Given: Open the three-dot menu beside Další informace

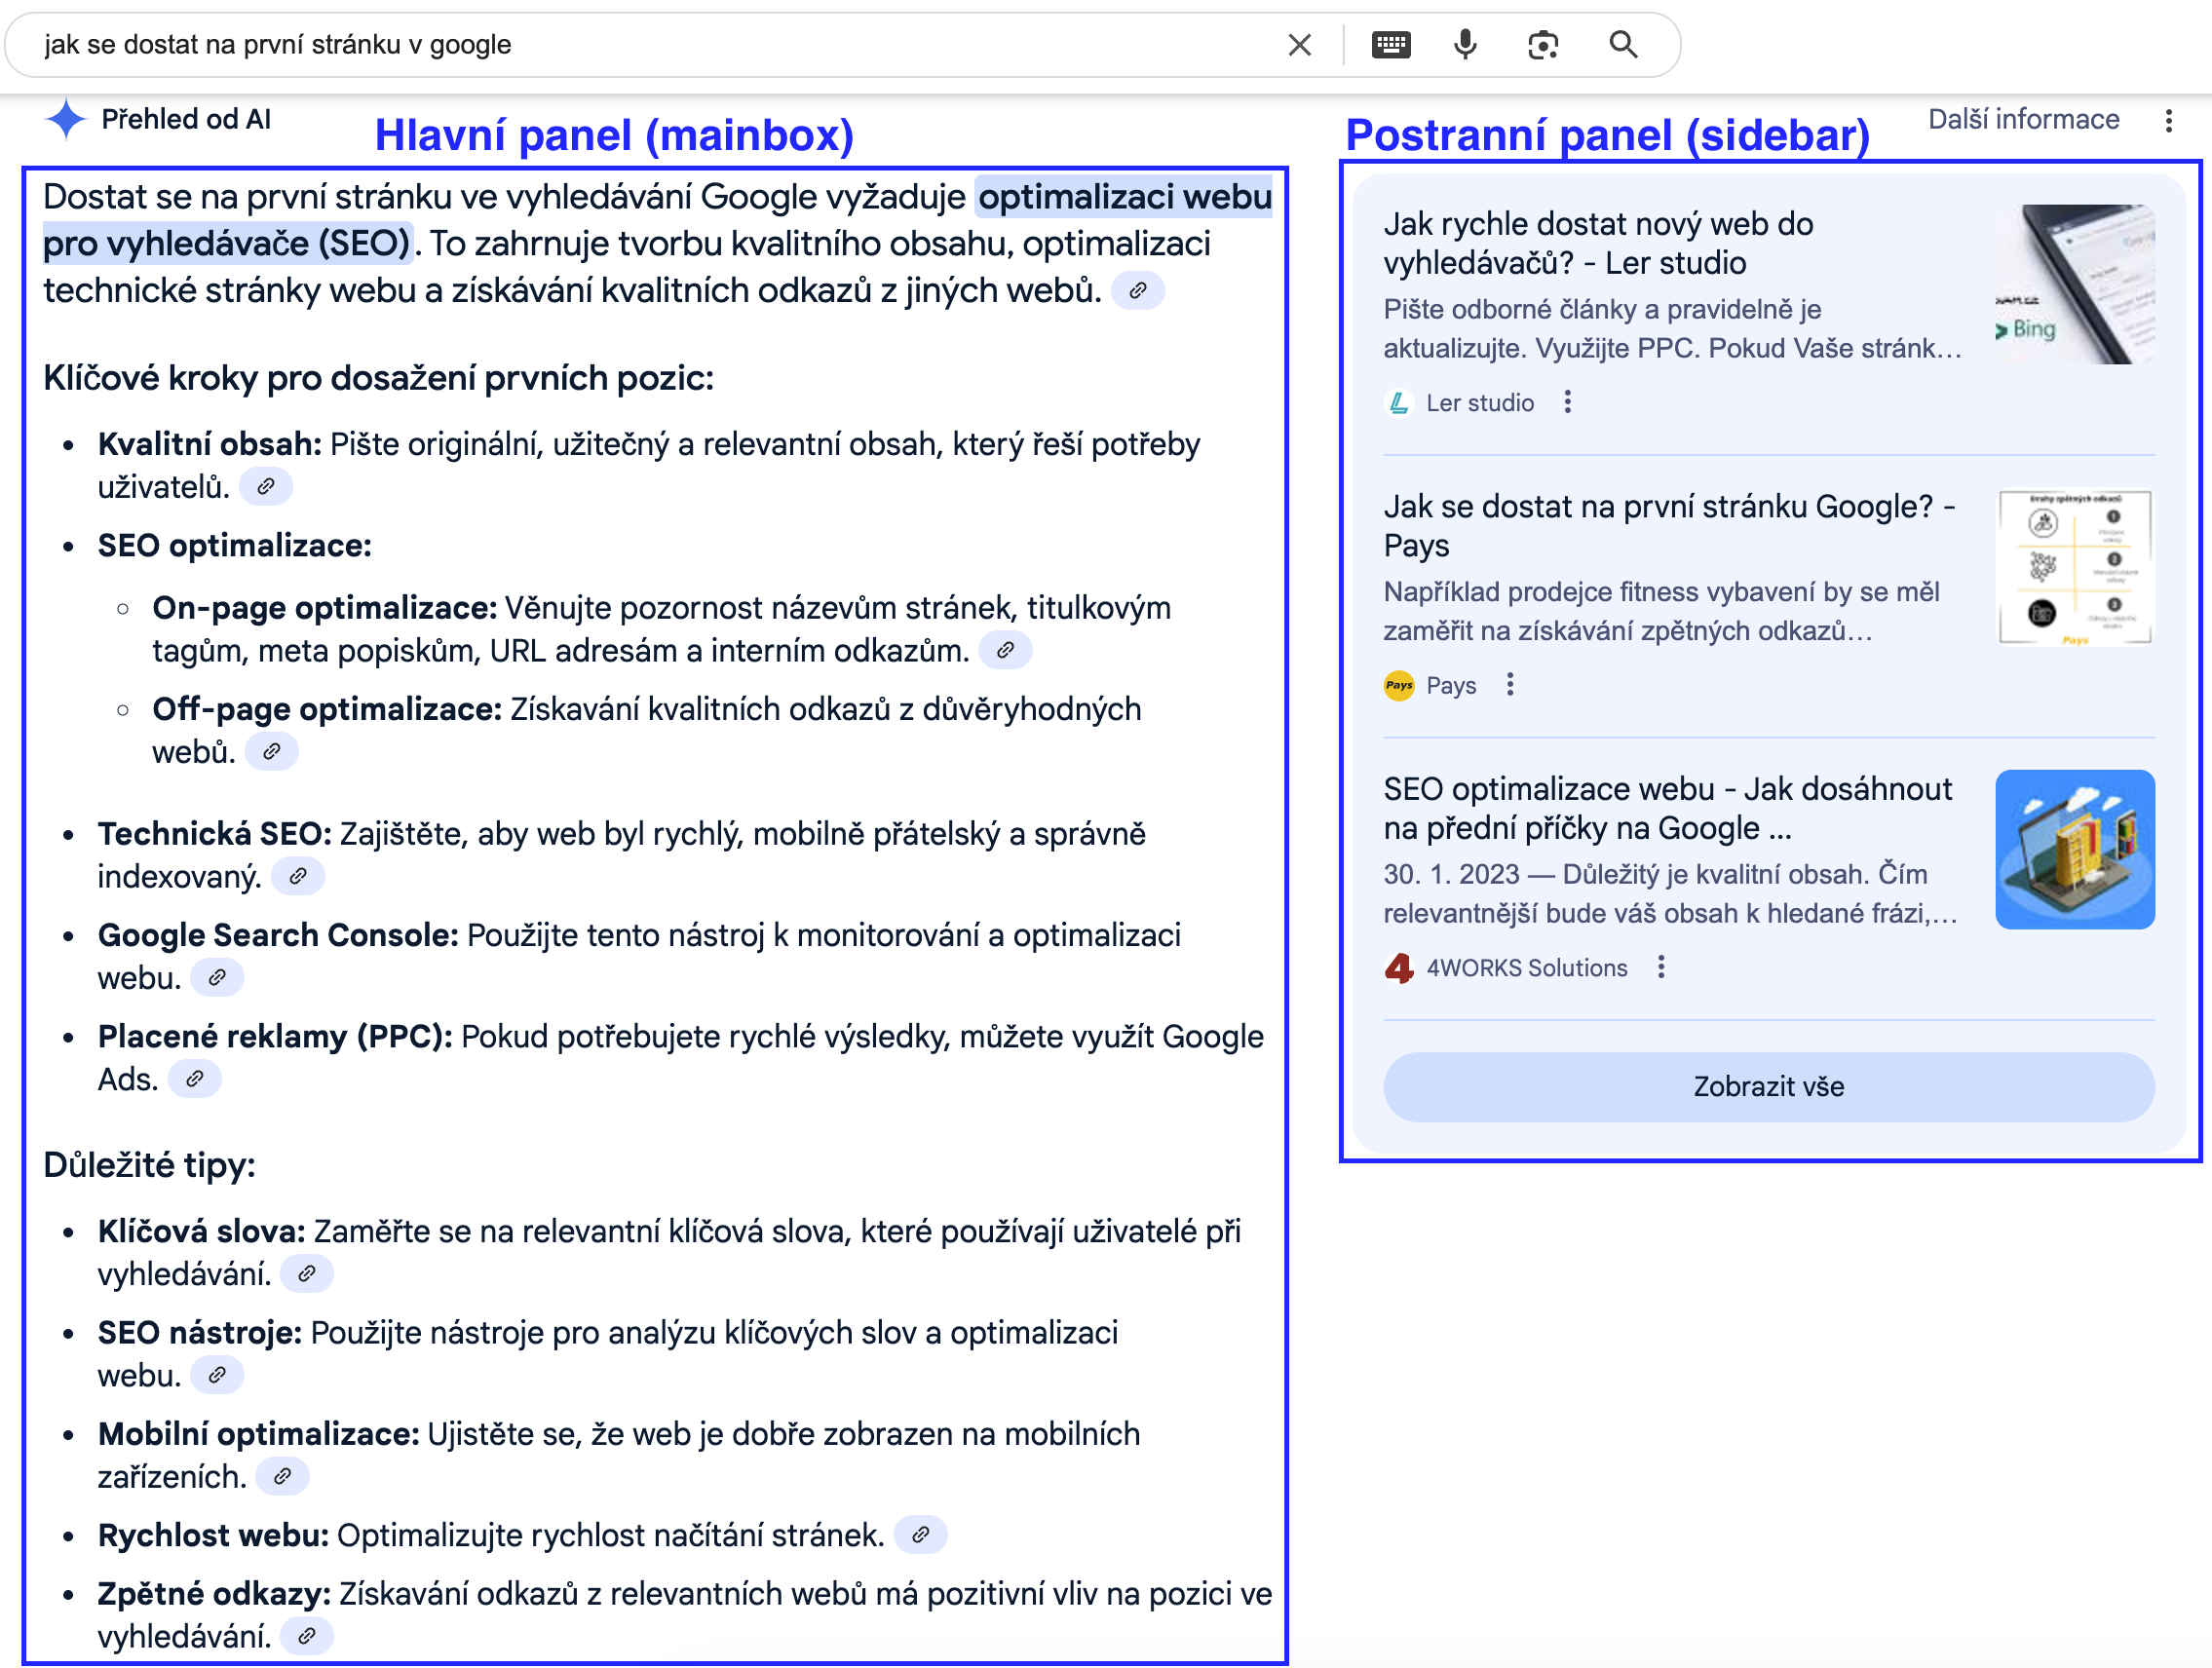Looking at the screenshot, I should point(2168,120).
